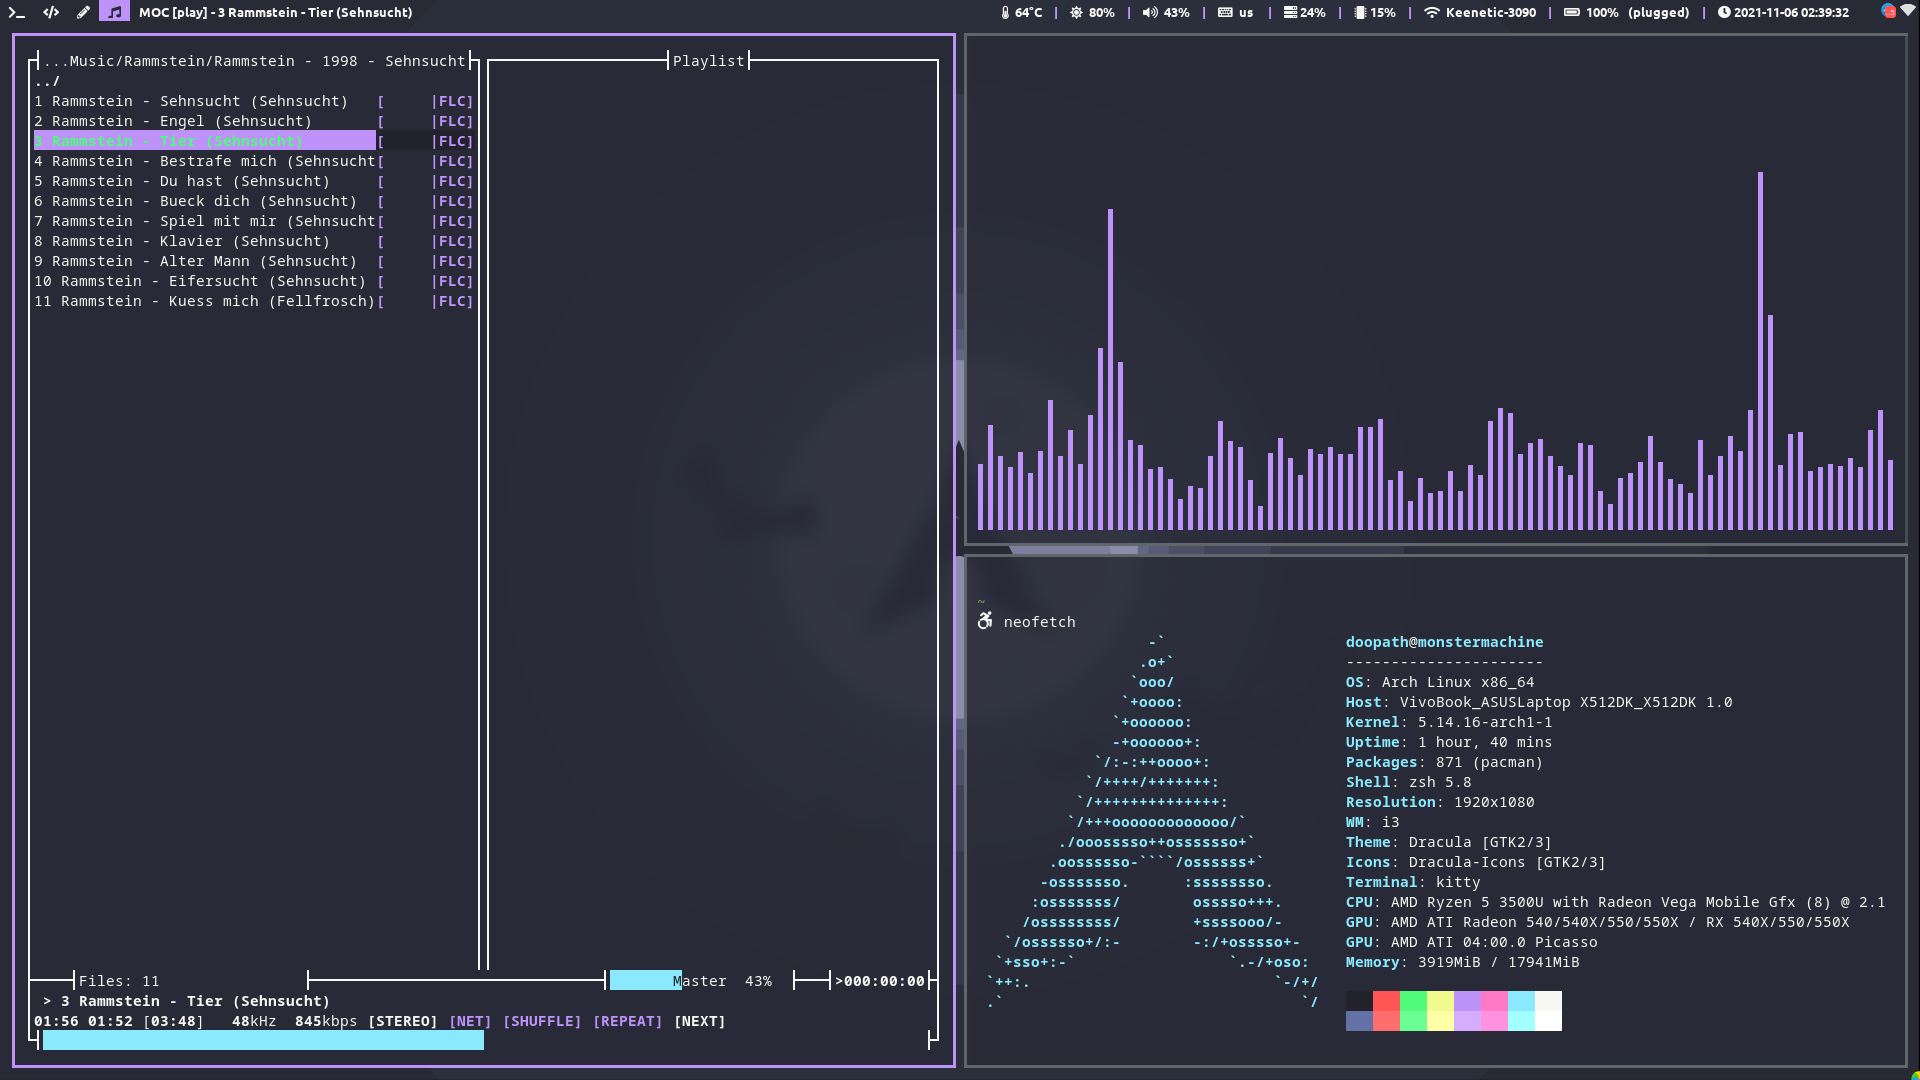Viewport: 1920px width, 1080px height.
Task: Toggle the STEREO indicator
Action: (402, 1021)
